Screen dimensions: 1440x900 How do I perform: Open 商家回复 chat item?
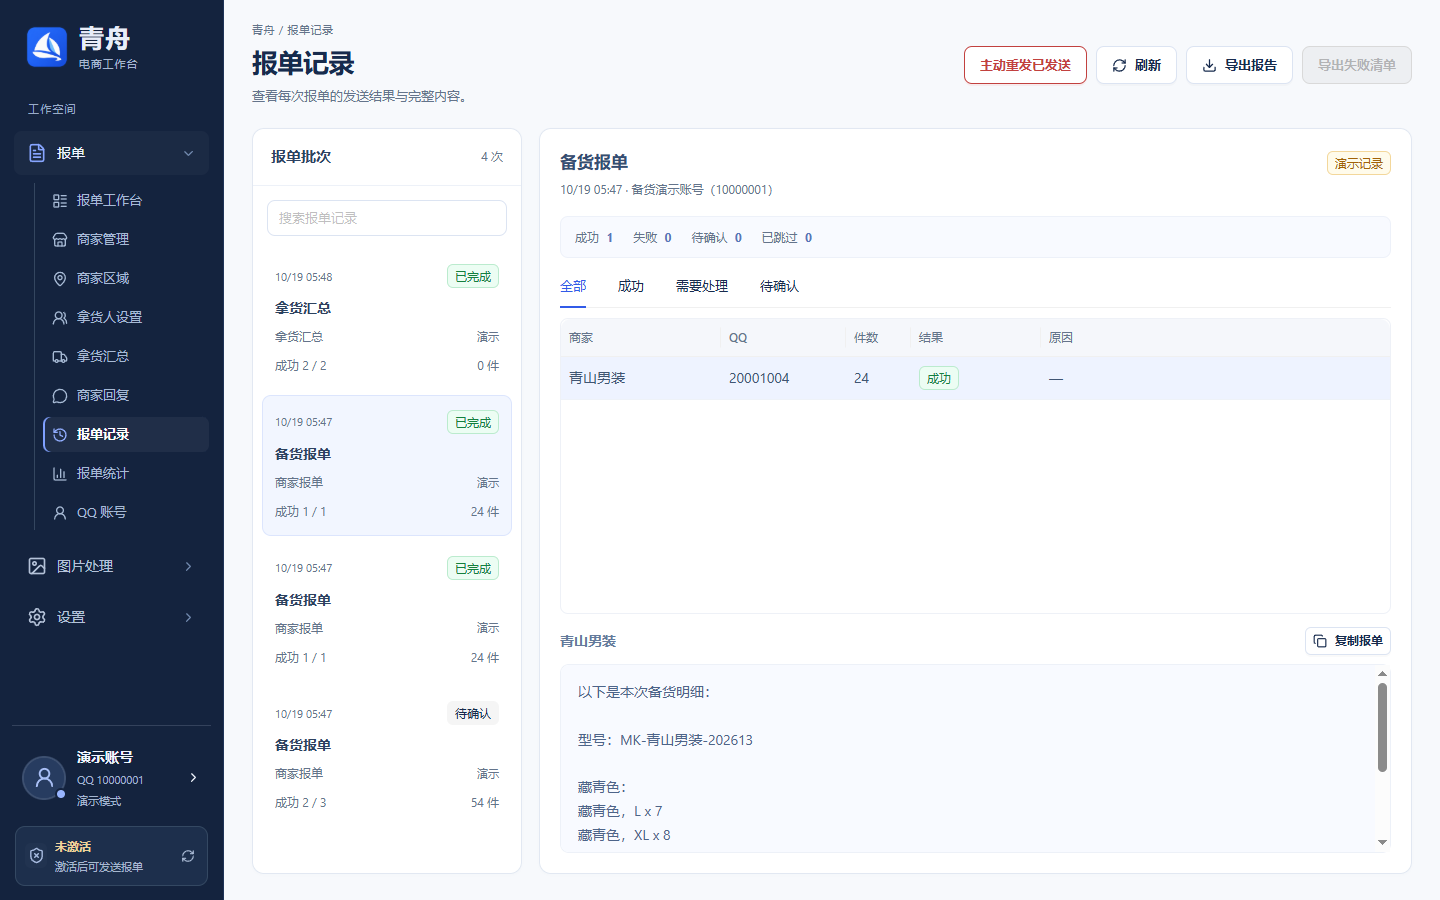tap(126, 395)
